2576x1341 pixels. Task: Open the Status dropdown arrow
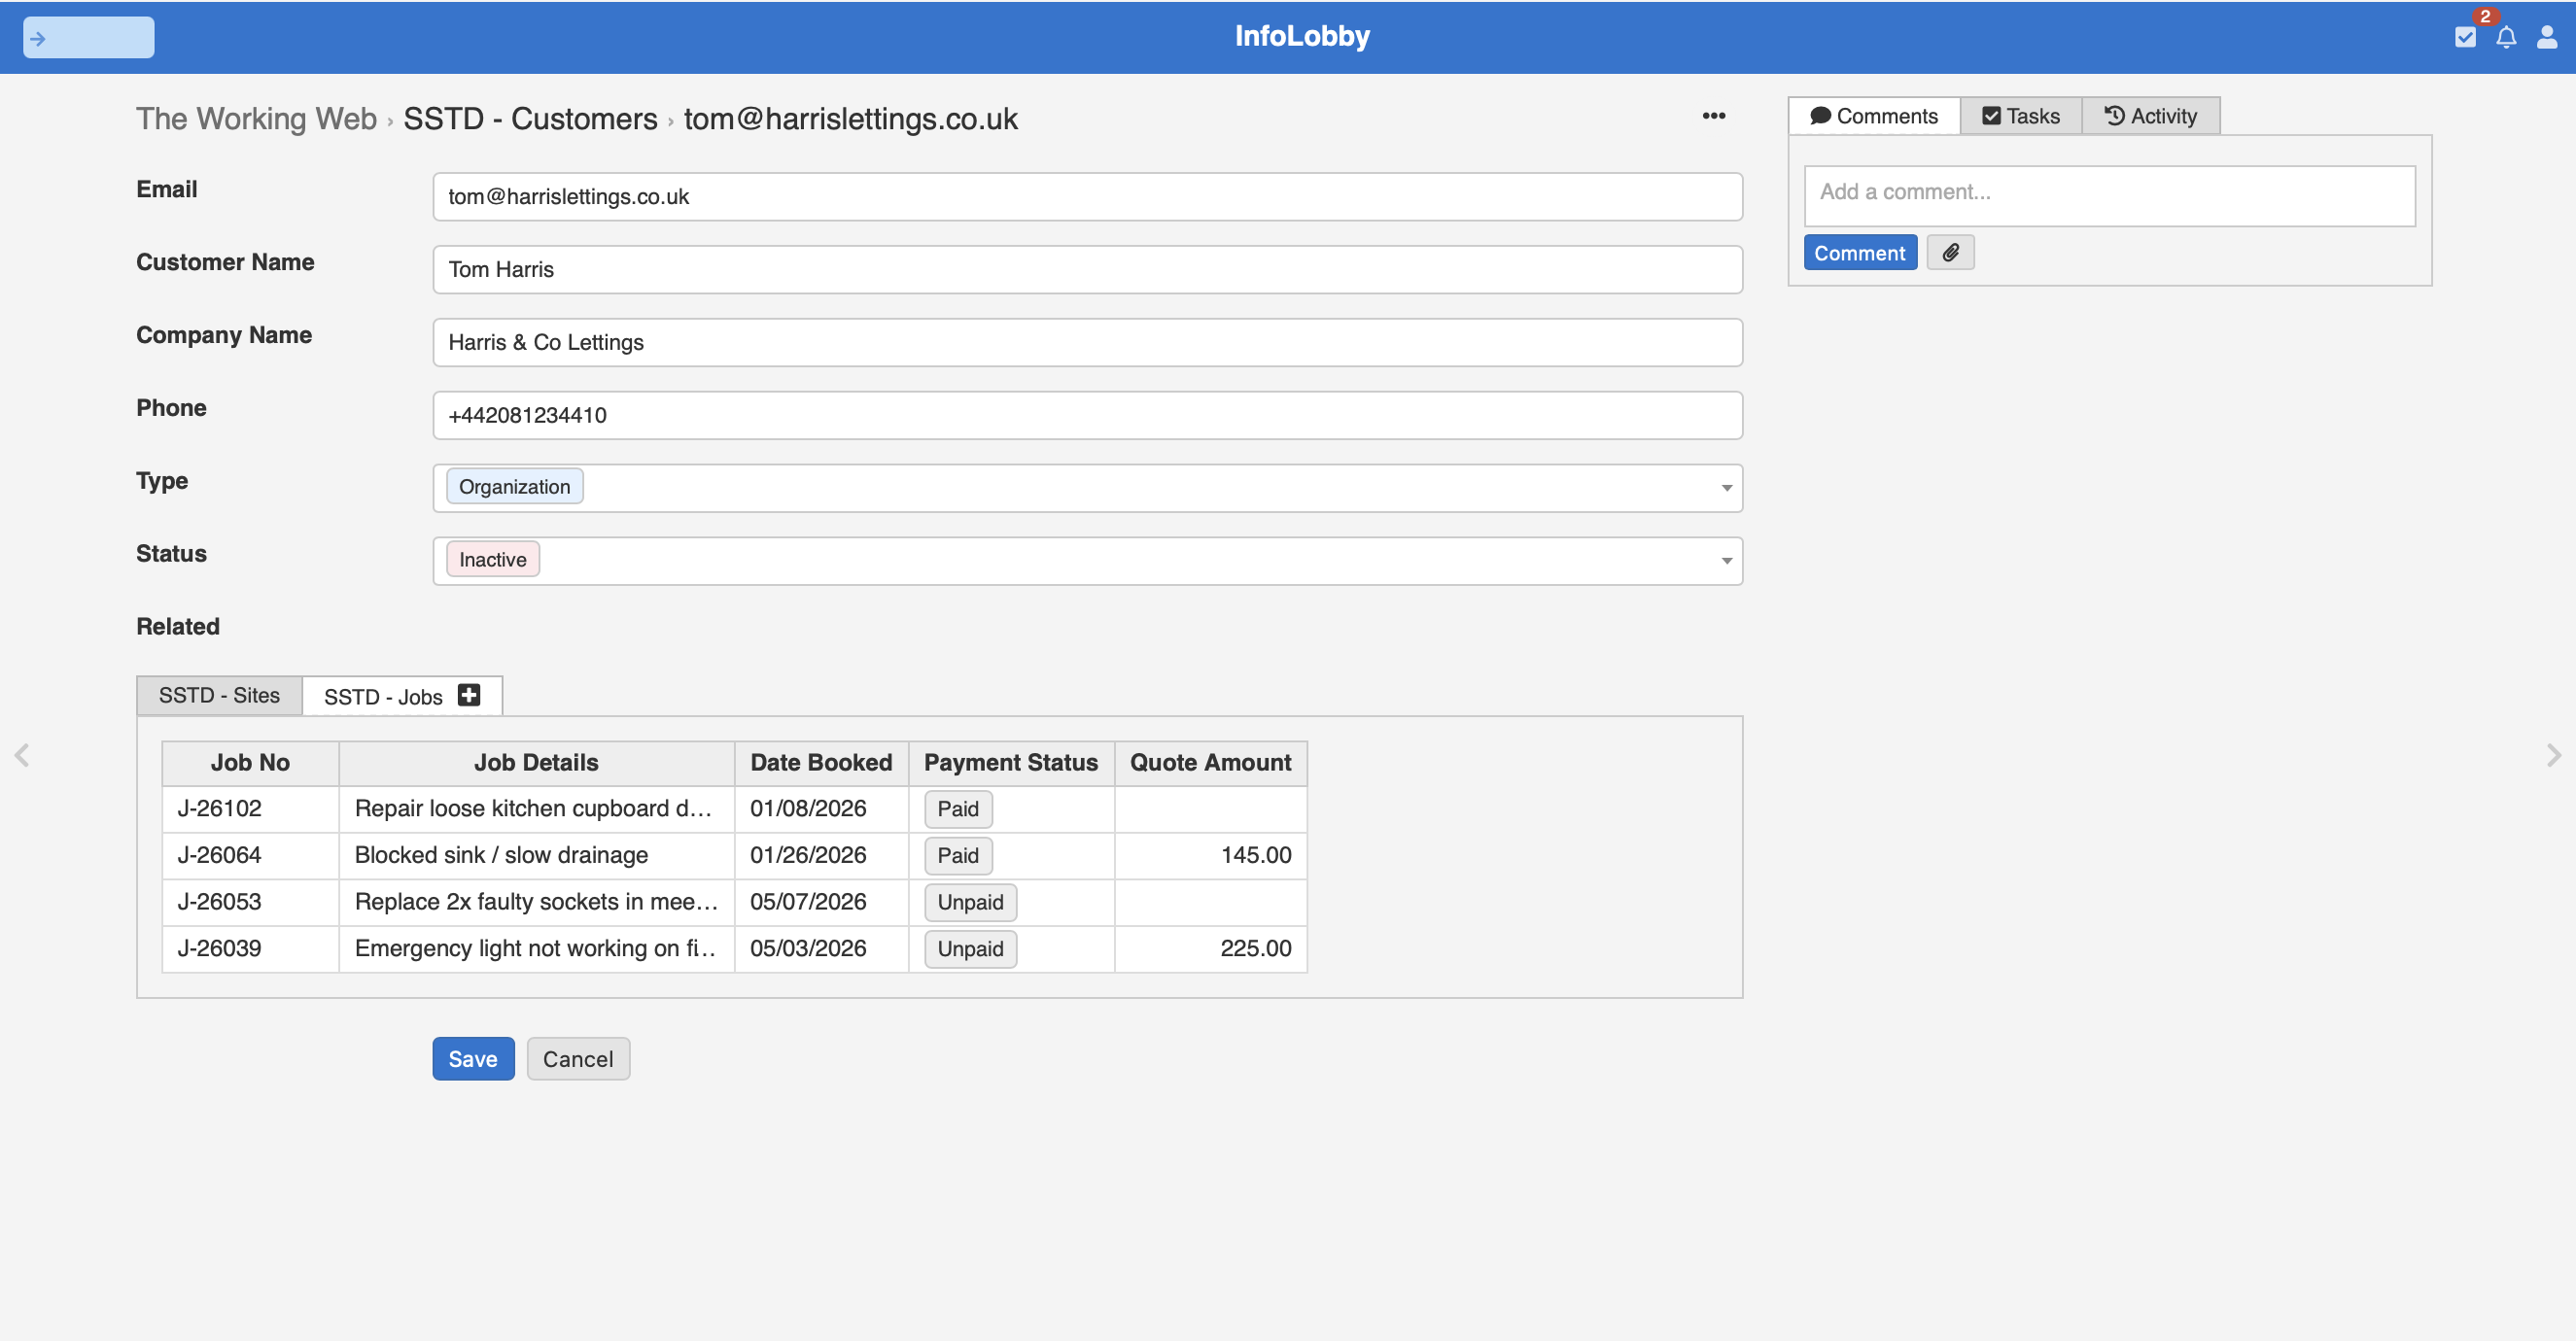click(x=1726, y=561)
